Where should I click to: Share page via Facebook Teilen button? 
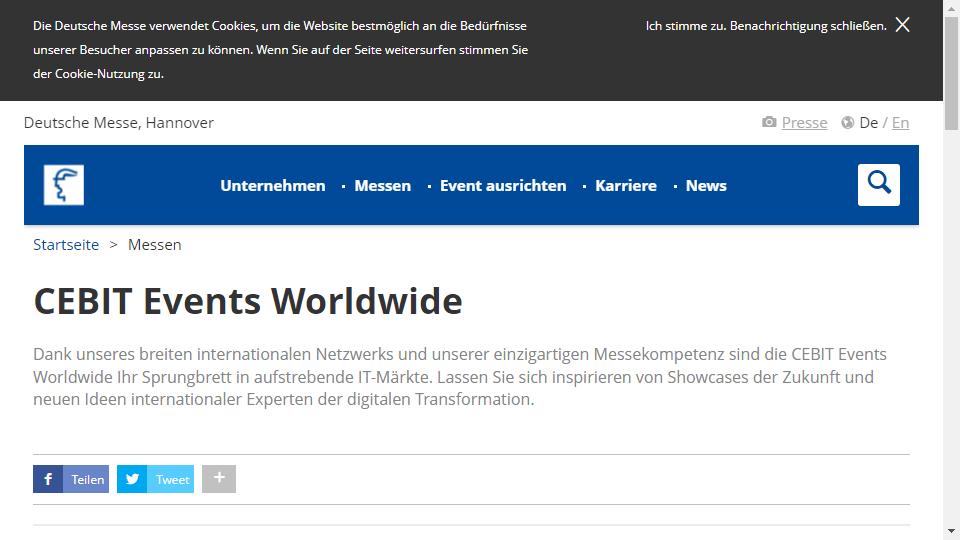point(71,479)
